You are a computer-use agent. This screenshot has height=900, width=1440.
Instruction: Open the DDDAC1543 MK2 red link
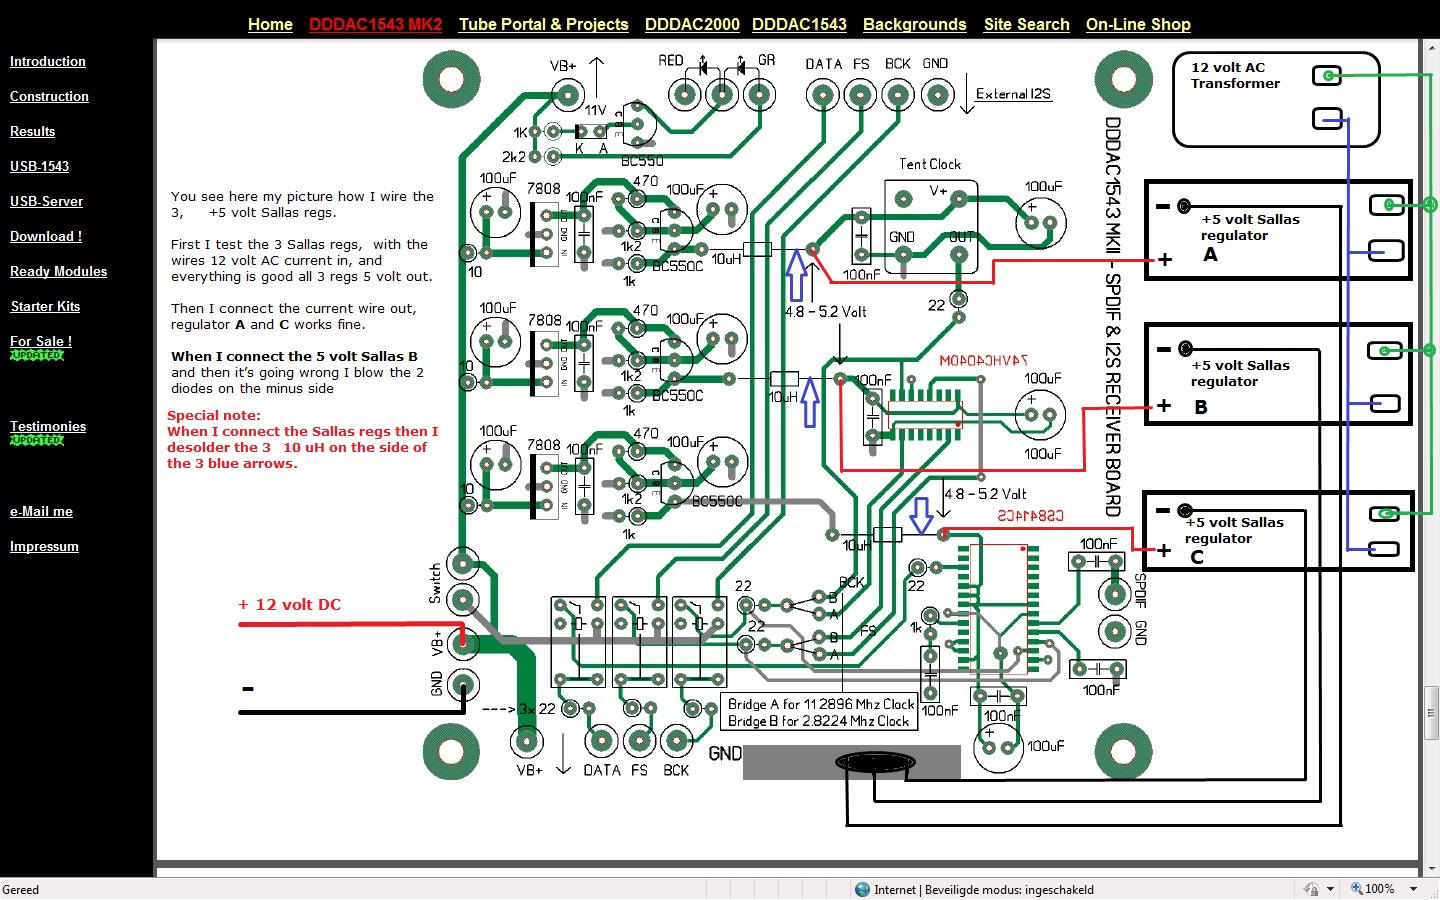(375, 24)
